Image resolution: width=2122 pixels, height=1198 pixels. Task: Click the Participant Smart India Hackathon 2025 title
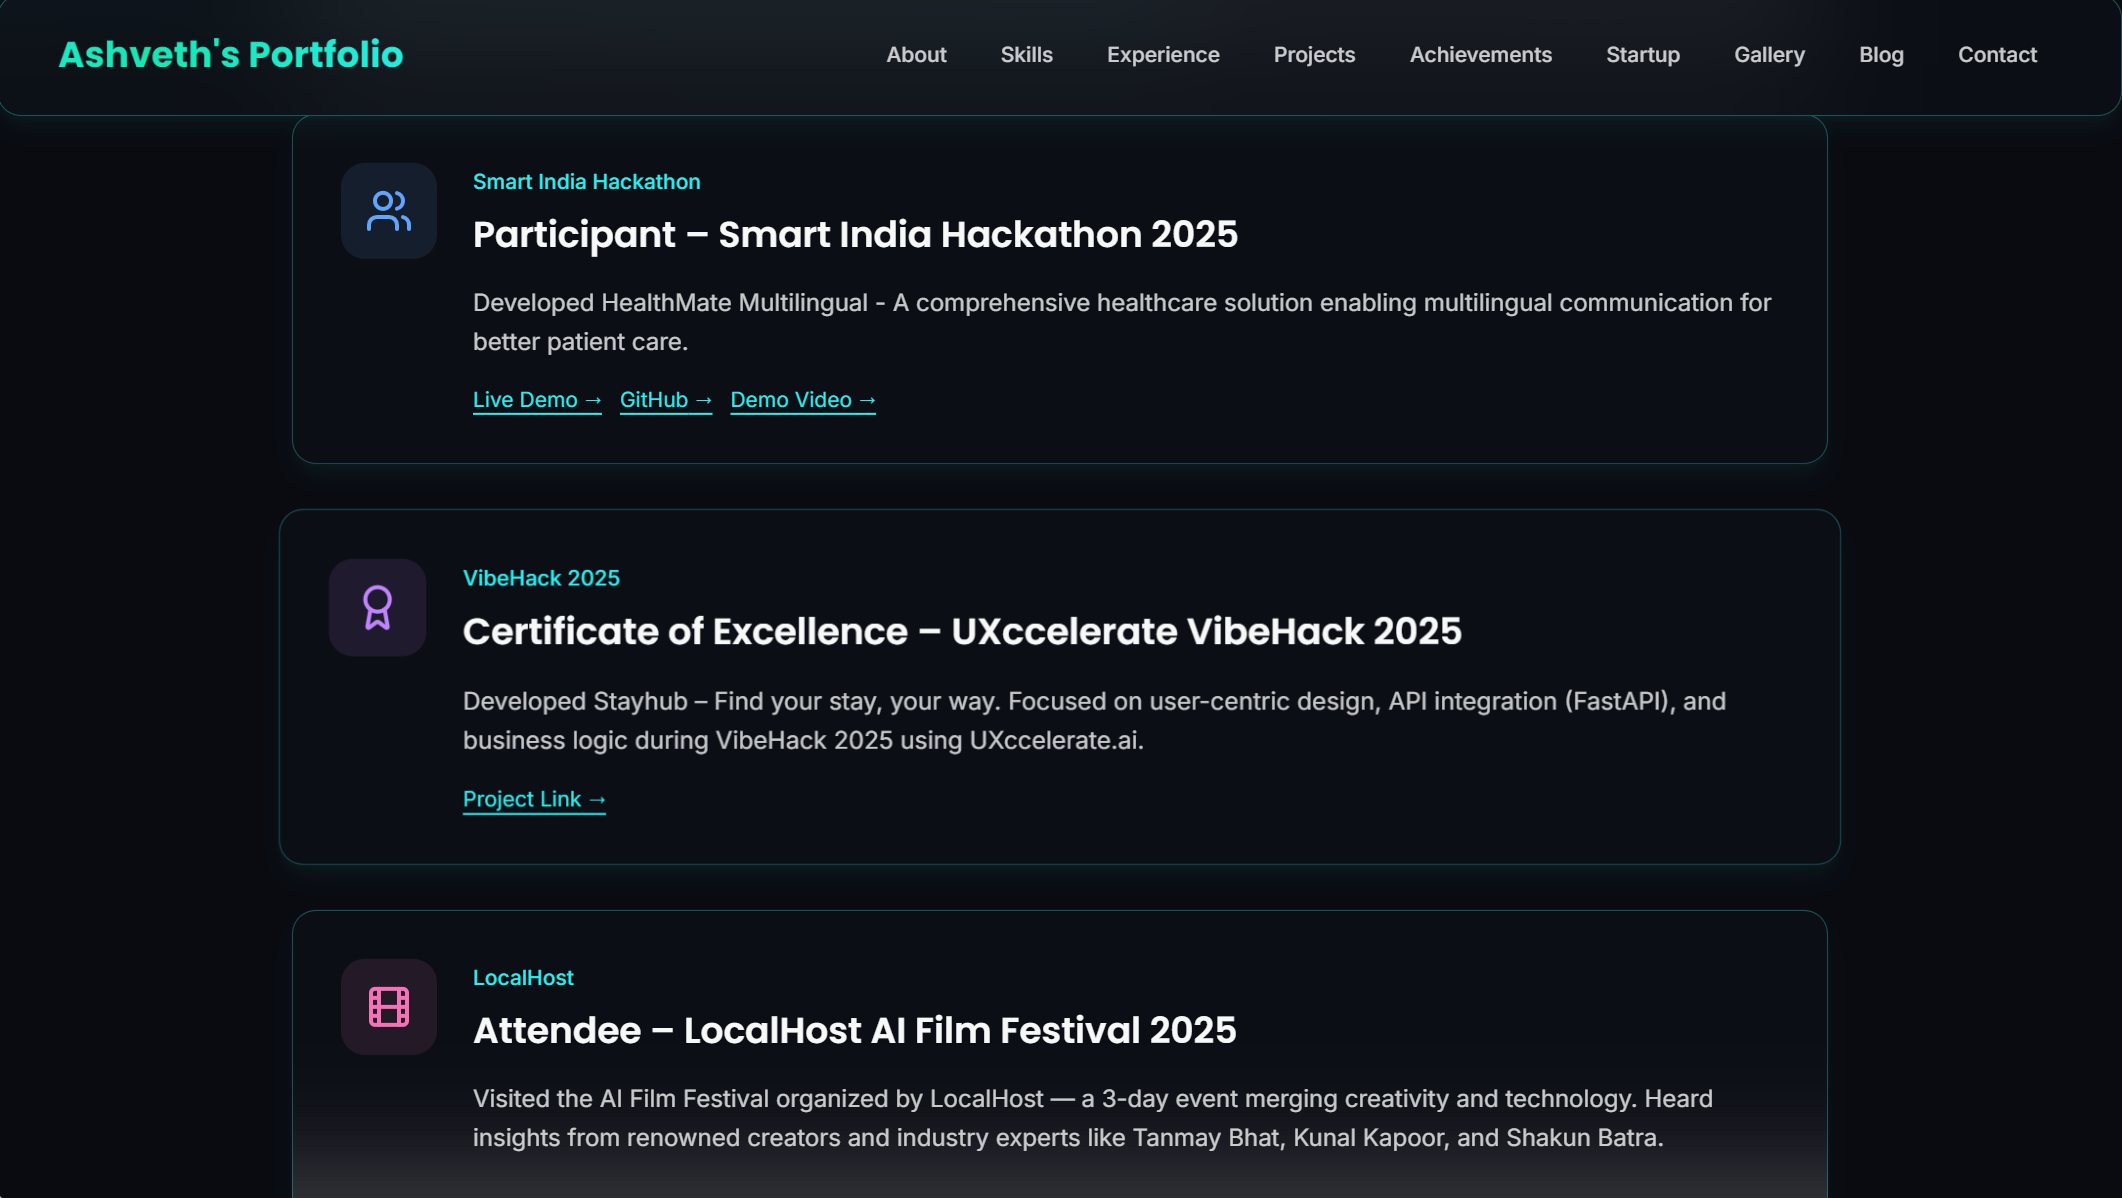click(855, 234)
